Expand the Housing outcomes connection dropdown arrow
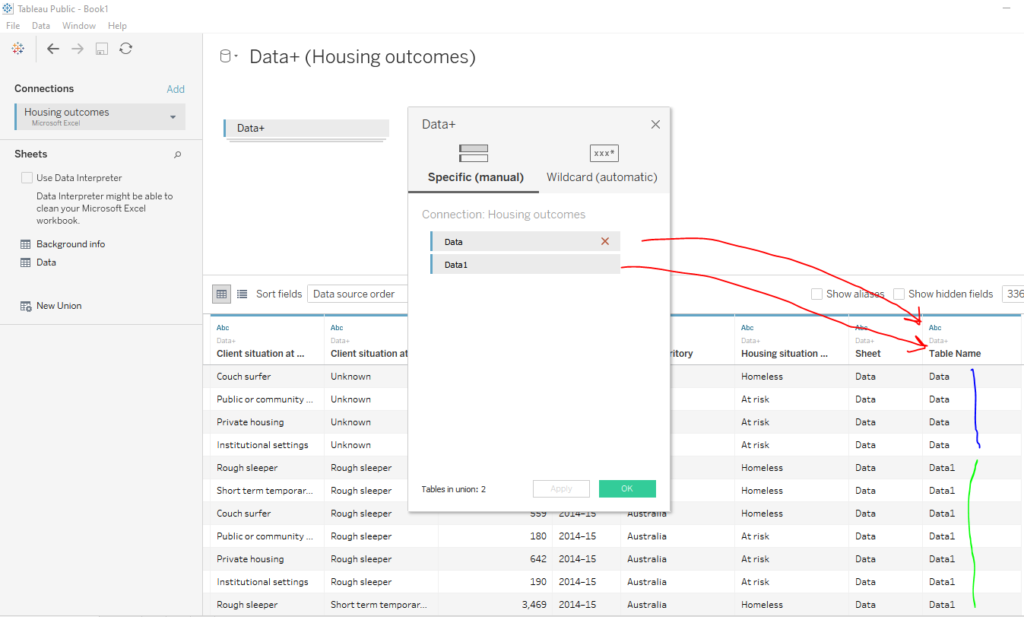 click(173, 117)
